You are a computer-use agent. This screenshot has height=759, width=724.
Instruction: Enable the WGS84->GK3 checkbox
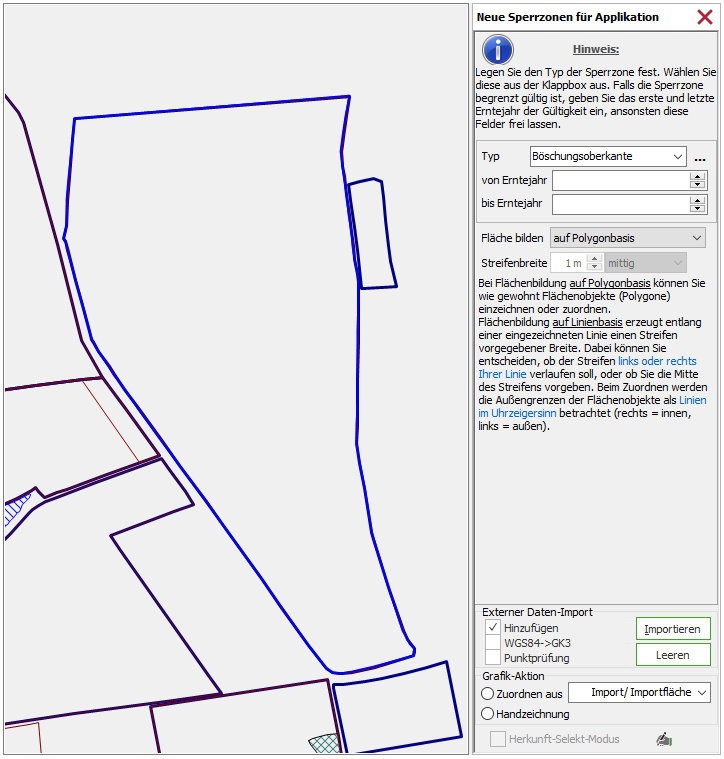tap(493, 643)
